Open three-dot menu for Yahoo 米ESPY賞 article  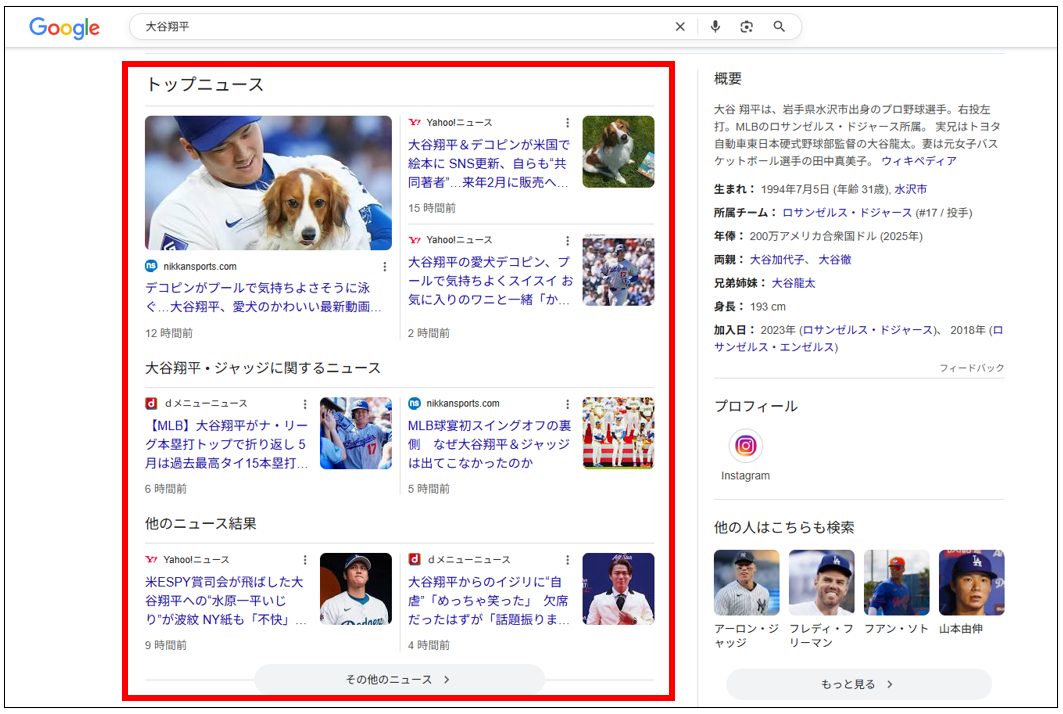[x=305, y=560]
